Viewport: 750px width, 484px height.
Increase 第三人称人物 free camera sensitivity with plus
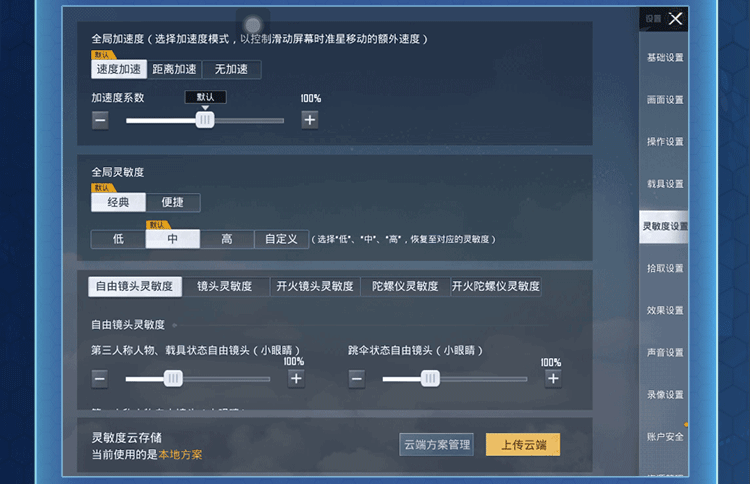click(296, 378)
